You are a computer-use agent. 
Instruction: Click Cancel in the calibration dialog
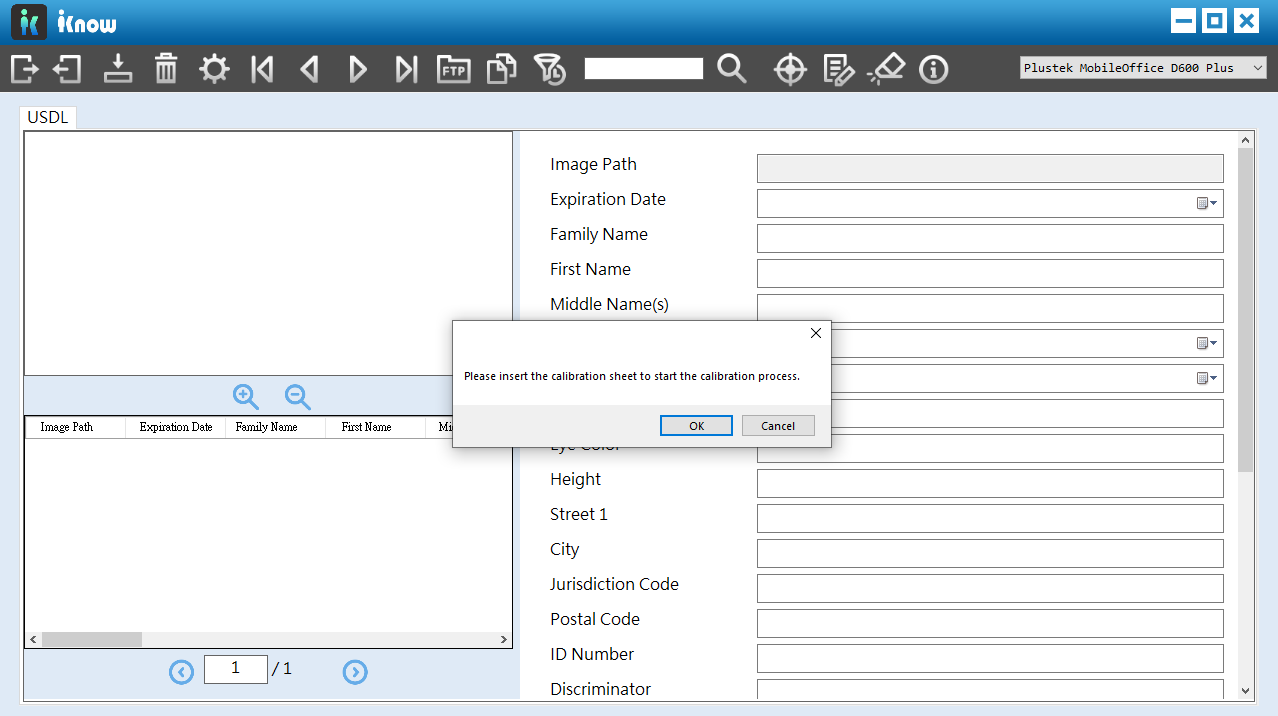coord(778,426)
